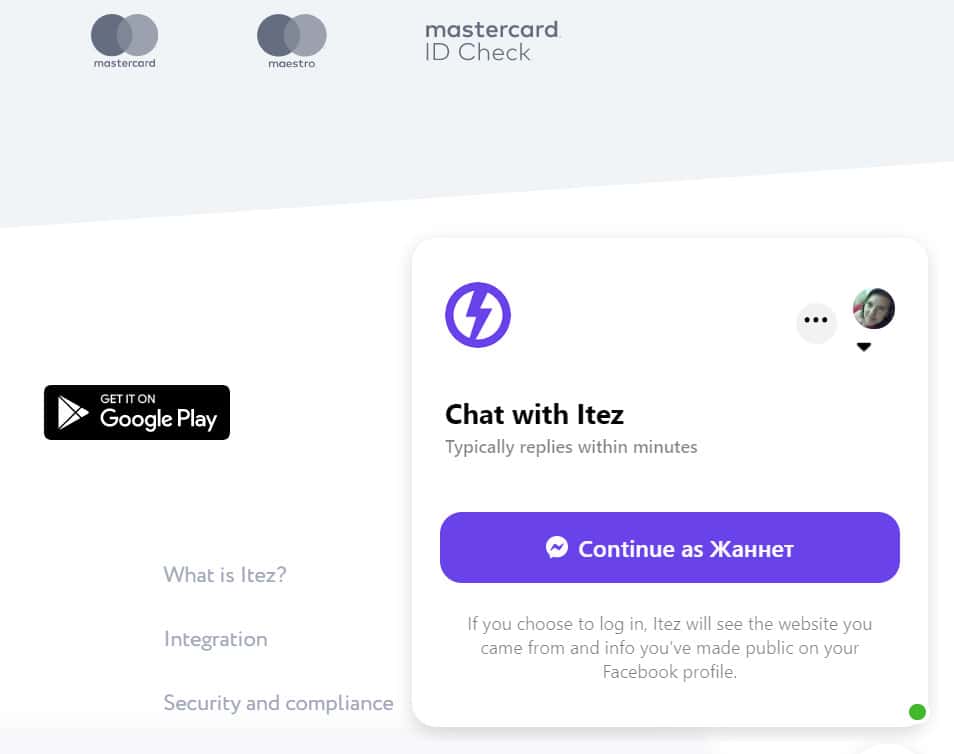Click the 'maestro' label under the circles
This screenshot has height=754, width=954.
(291, 64)
